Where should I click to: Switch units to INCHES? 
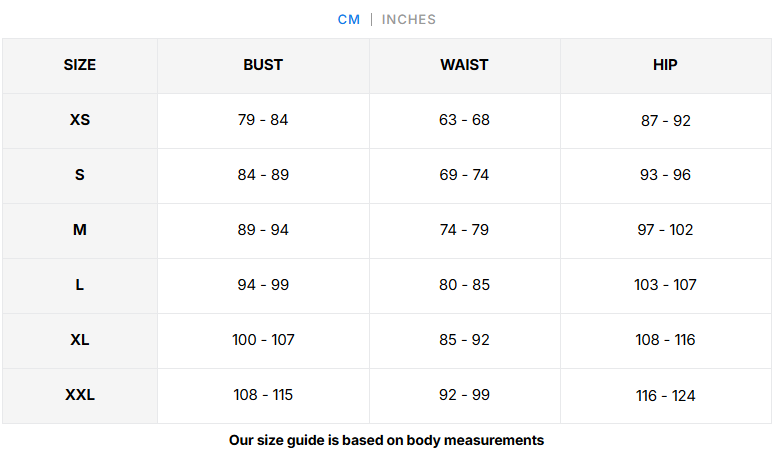tap(409, 20)
